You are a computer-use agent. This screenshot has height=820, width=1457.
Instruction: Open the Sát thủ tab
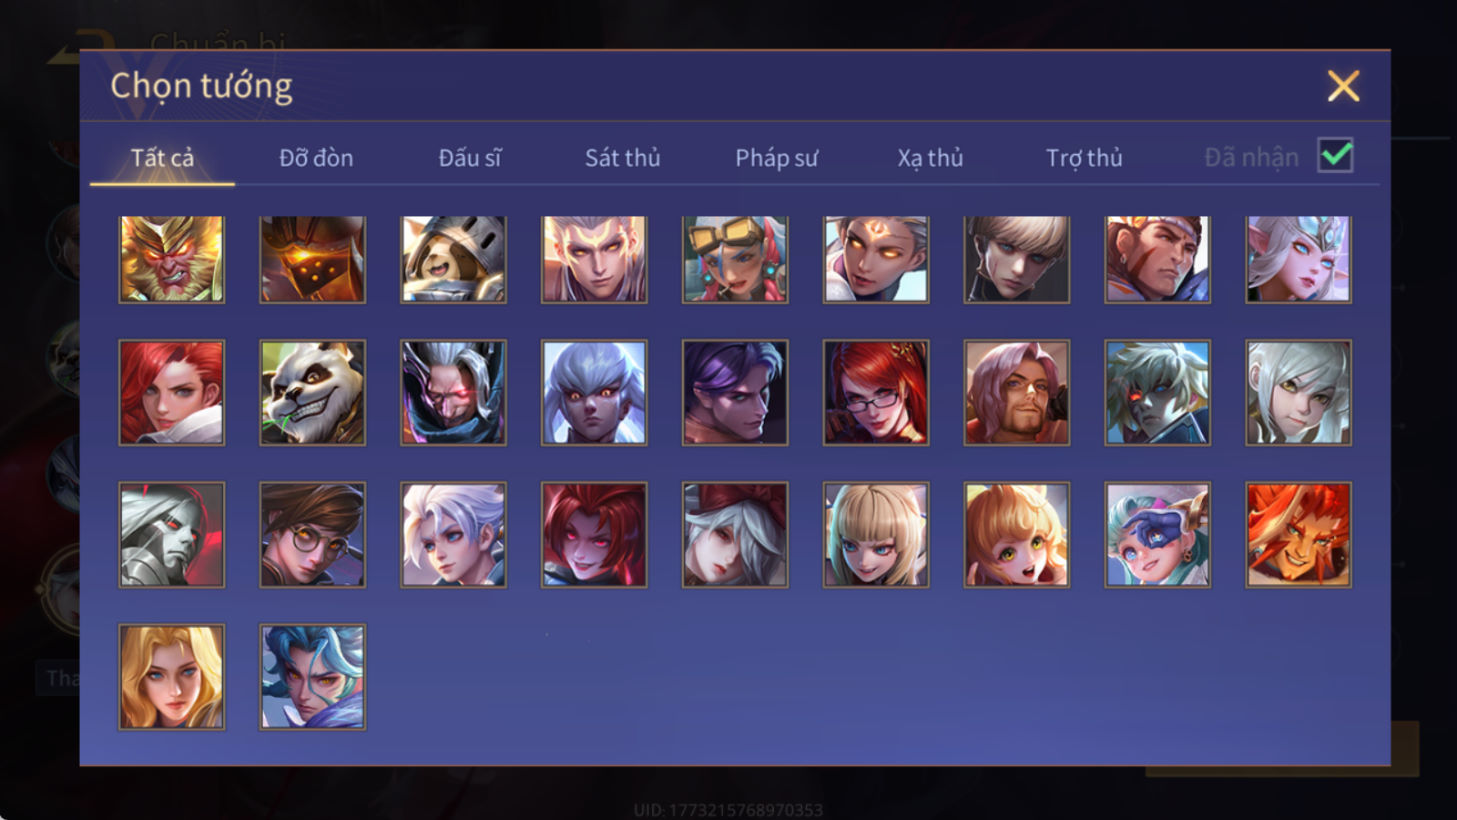(x=622, y=158)
